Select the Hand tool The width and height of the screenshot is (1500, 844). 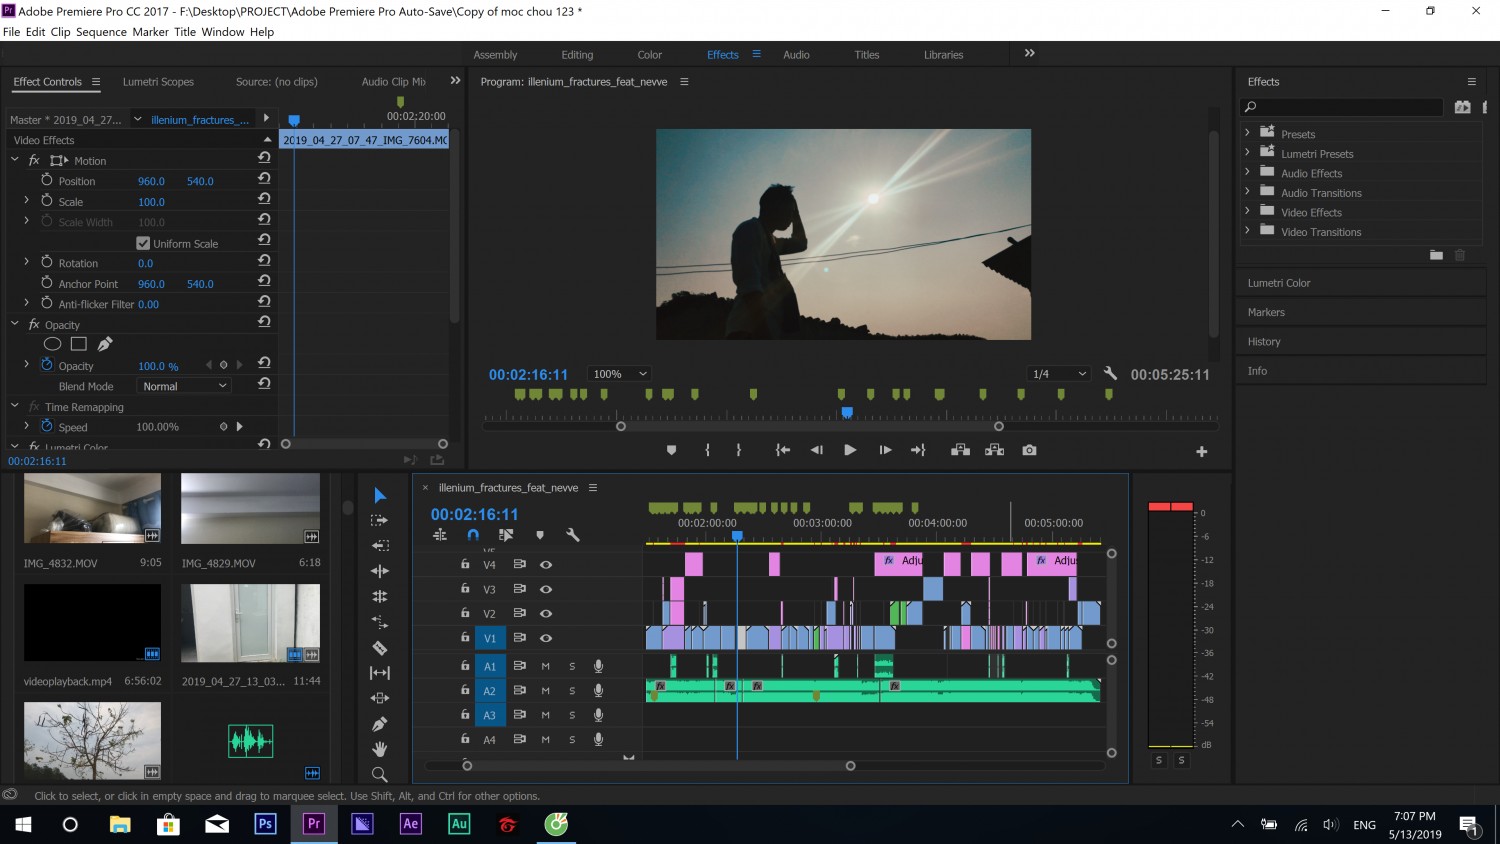coord(380,749)
